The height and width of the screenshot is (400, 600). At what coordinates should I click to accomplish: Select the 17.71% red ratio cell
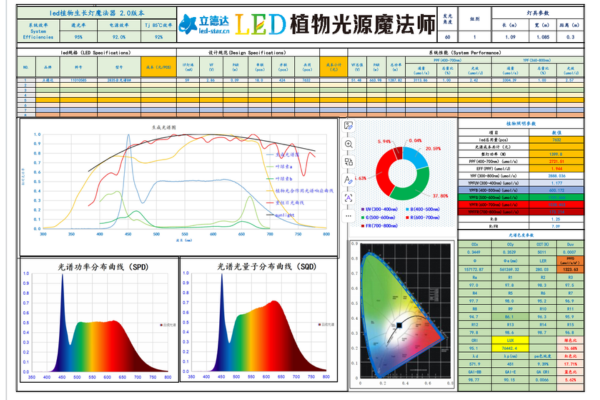click(570, 364)
